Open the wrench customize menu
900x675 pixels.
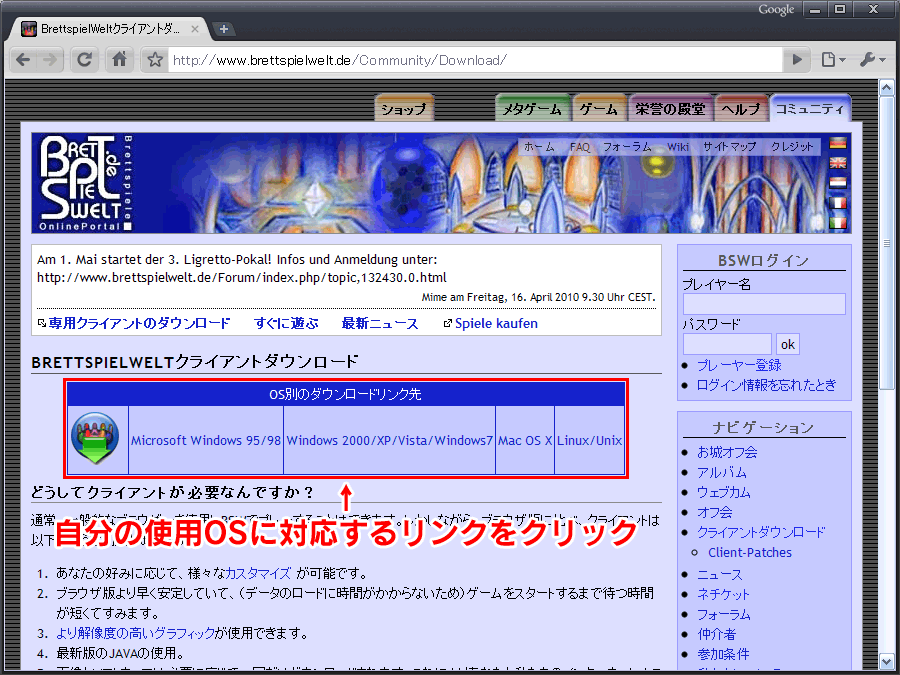(872, 59)
